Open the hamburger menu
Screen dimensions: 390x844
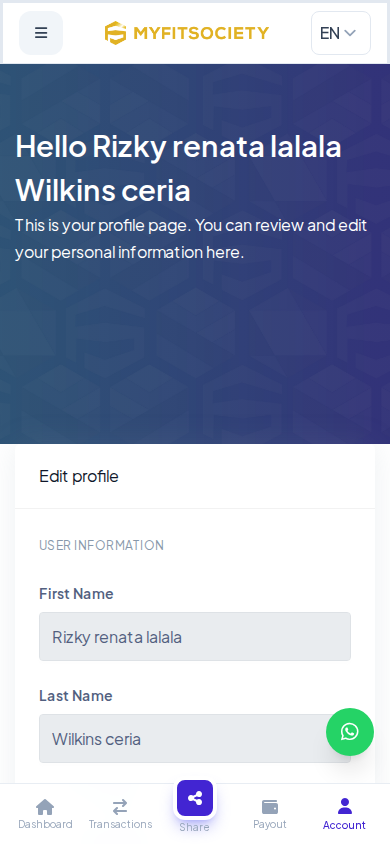coord(41,33)
